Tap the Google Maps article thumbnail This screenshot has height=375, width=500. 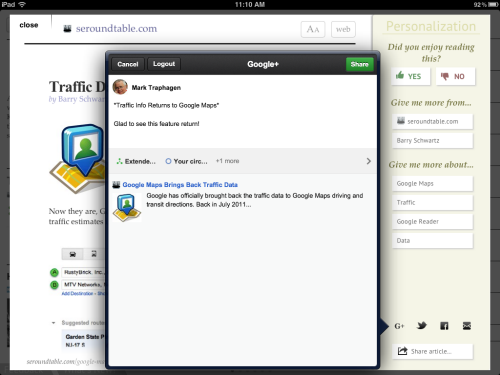click(127, 208)
